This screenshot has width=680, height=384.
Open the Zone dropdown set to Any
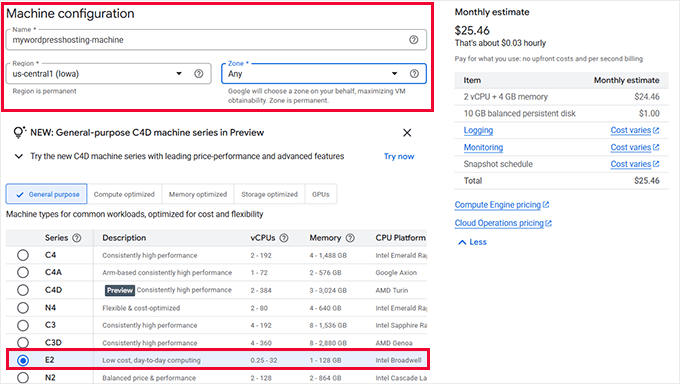(324, 74)
